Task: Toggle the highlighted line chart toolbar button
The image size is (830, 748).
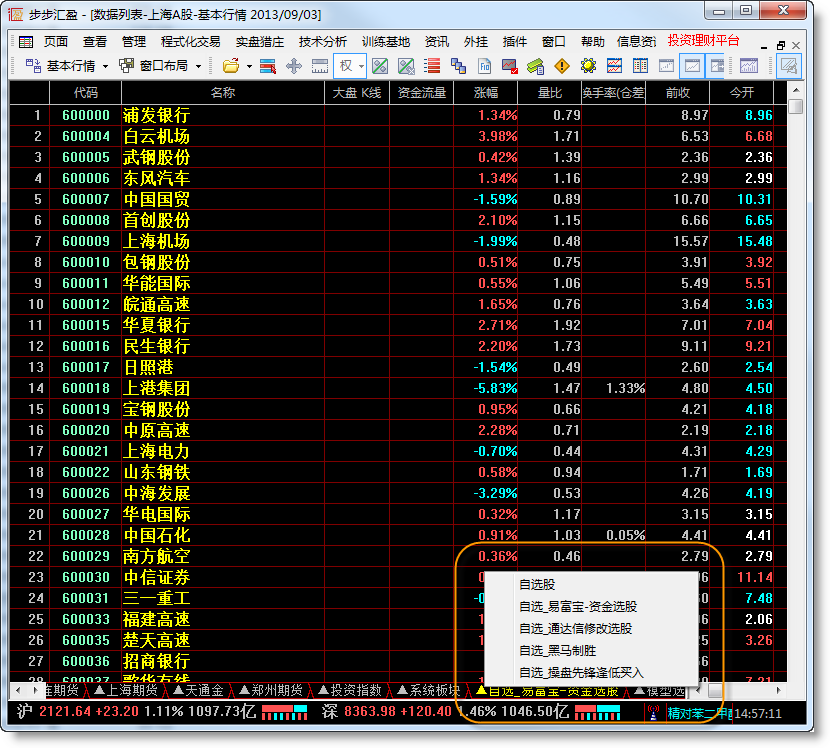Action: [x=692, y=66]
